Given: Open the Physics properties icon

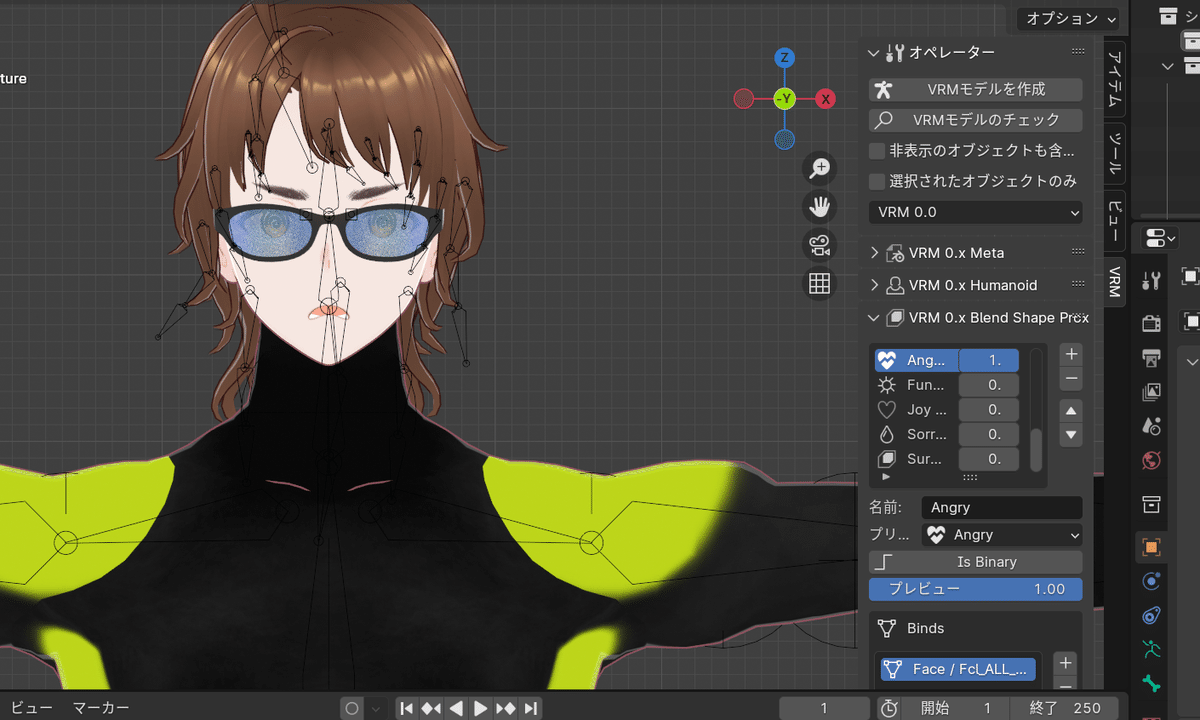Looking at the screenshot, I should click(1151, 581).
